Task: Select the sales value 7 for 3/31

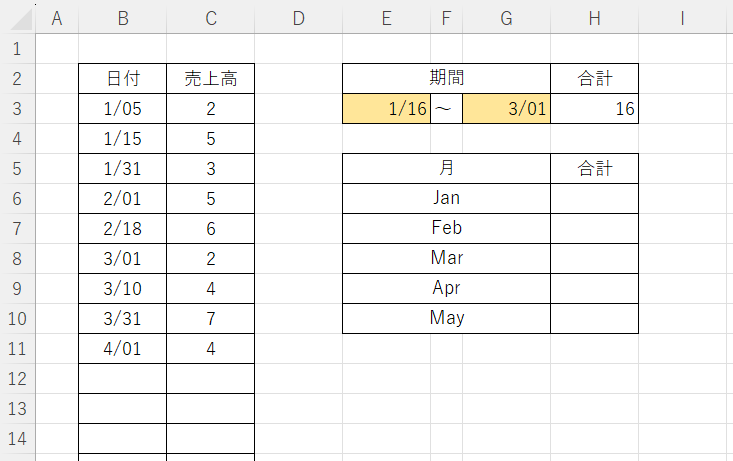Action: pos(210,319)
